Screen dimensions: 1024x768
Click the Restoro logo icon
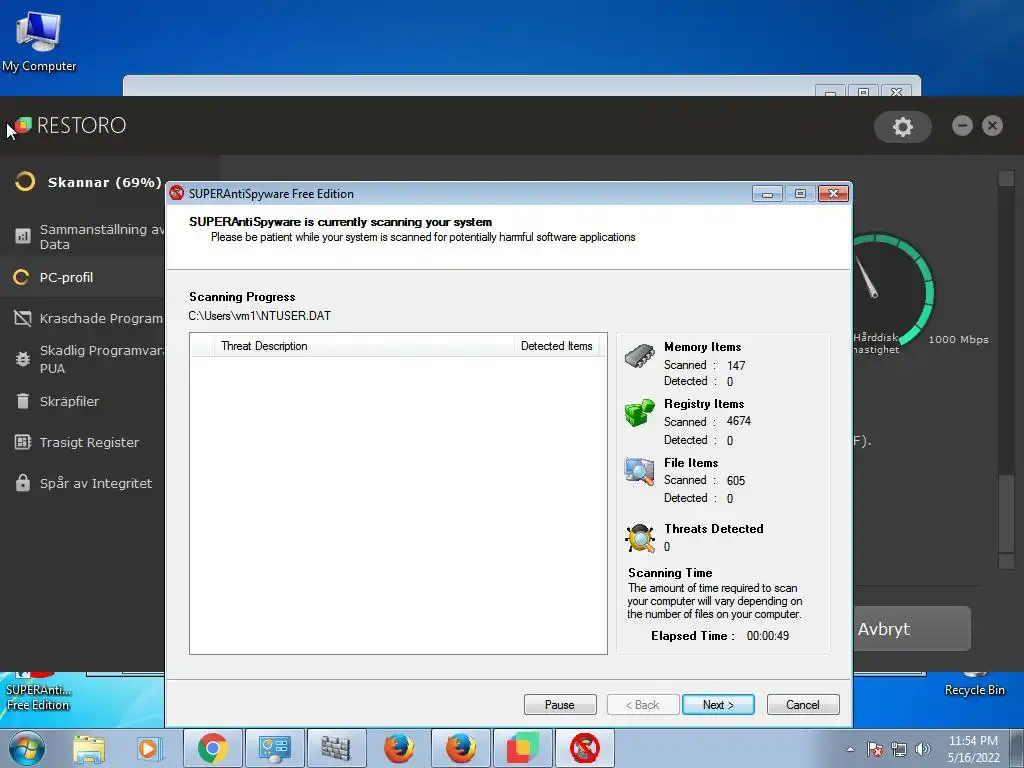pos(23,125)
